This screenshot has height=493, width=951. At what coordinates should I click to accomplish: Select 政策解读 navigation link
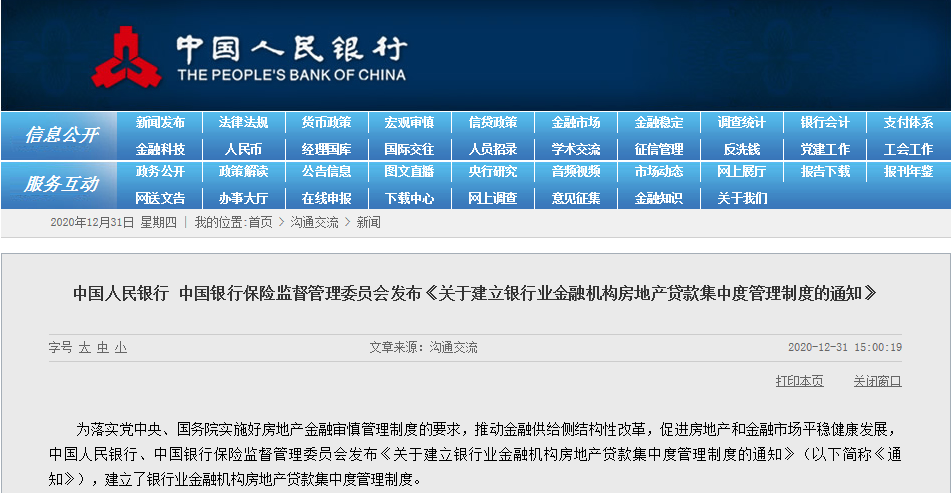click(x=243, y=172)
